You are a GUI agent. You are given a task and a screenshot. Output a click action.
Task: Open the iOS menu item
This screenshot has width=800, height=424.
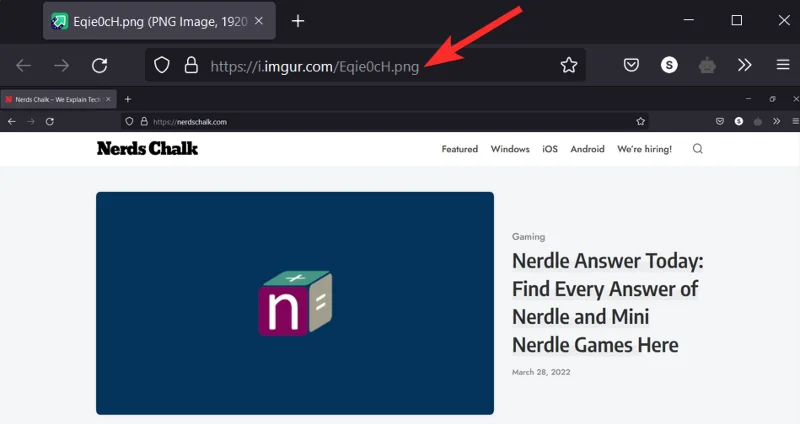[x=550, y=149]
